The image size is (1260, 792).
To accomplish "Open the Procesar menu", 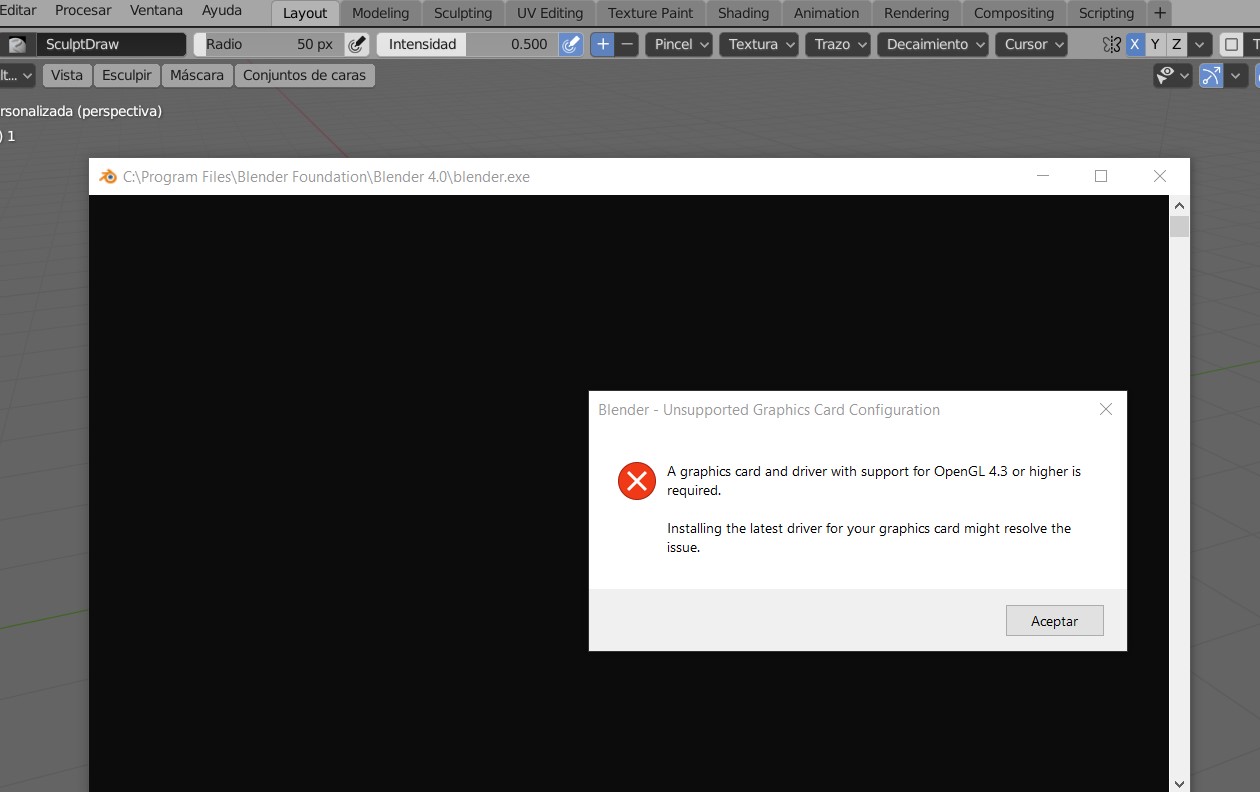I will 83,11.
